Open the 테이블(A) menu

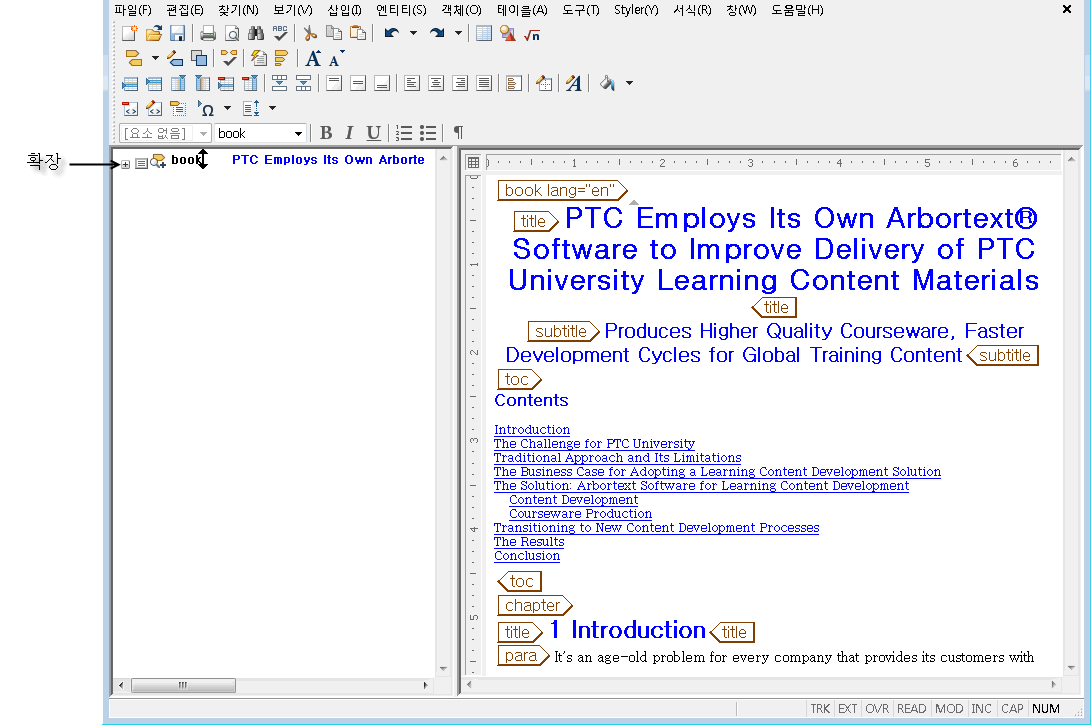coord(522,10)
